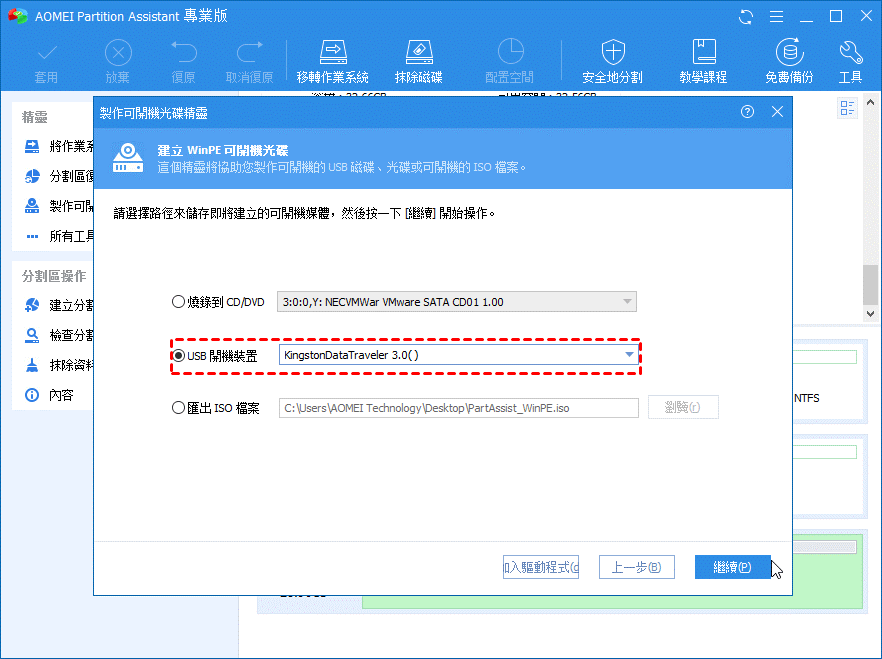Click the 檢查分割 sidebar icon
Viewport: 882px width, 659px height.
(32, 336)
